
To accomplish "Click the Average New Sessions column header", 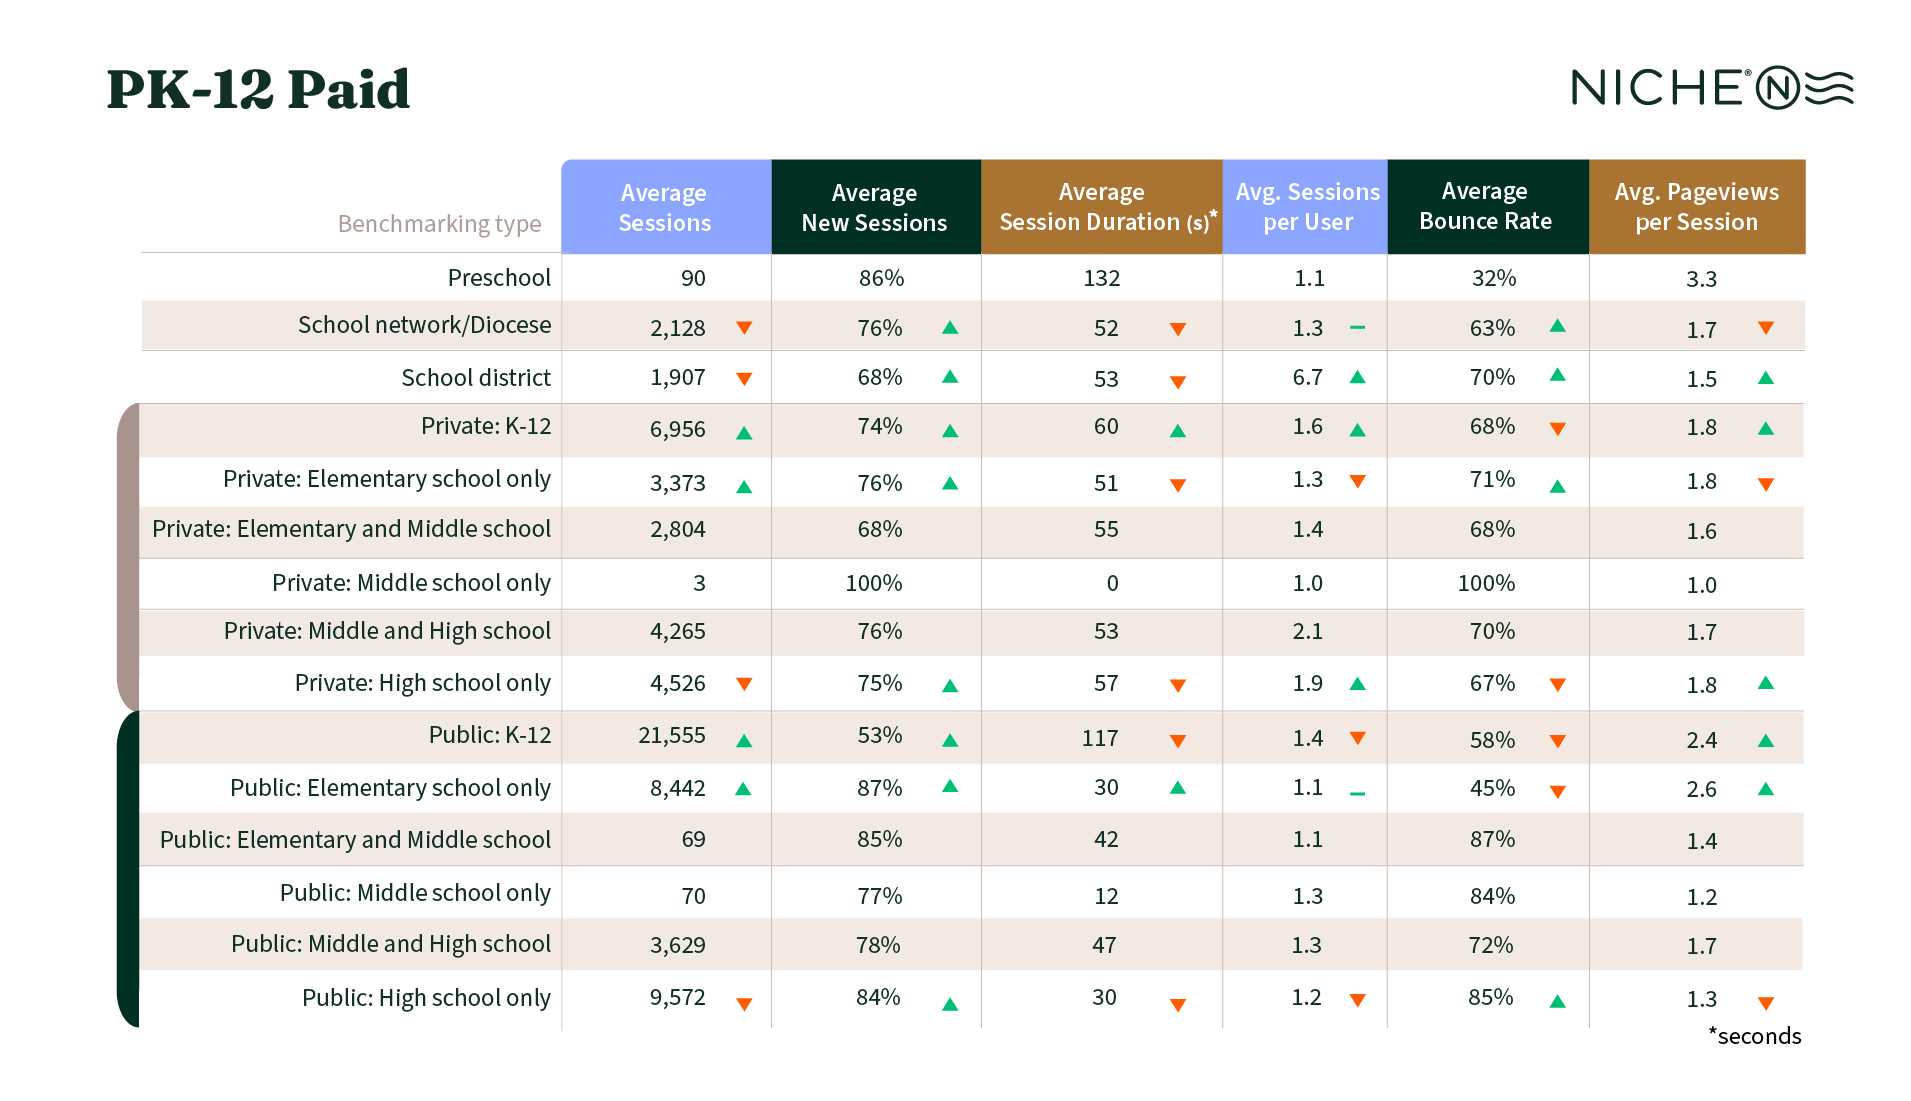I will (x=876, y=207).
